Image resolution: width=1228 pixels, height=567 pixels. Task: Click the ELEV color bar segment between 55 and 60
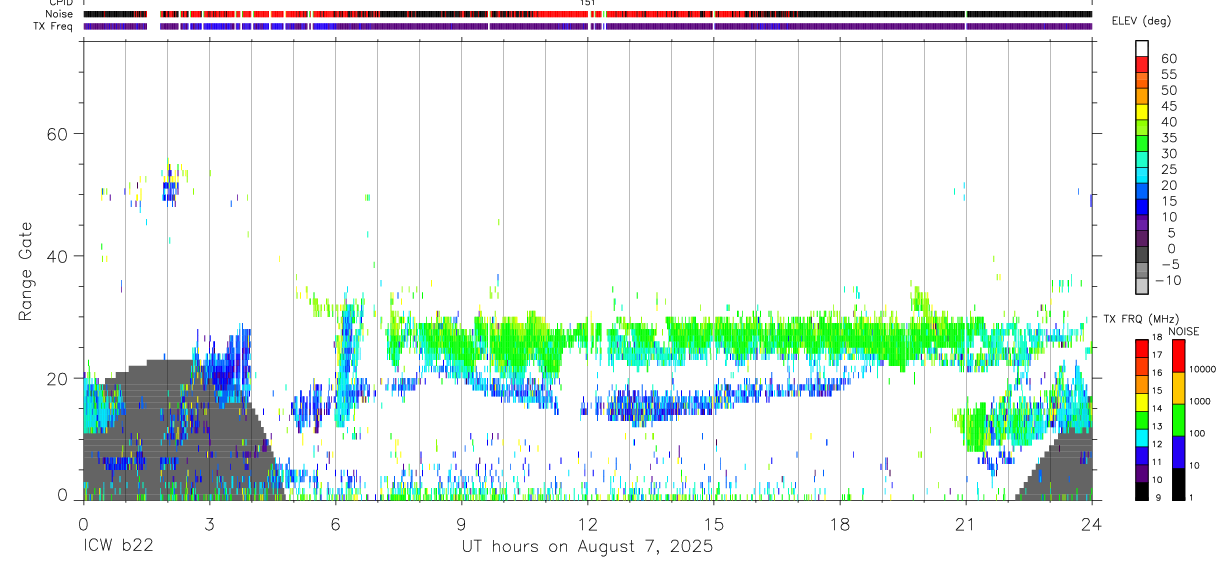[x=1142, y=64]
